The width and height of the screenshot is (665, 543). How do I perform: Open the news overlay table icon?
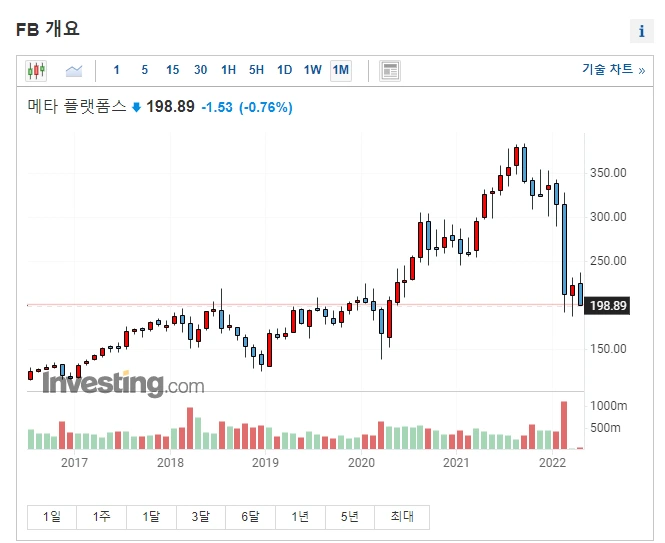[389, 70]
